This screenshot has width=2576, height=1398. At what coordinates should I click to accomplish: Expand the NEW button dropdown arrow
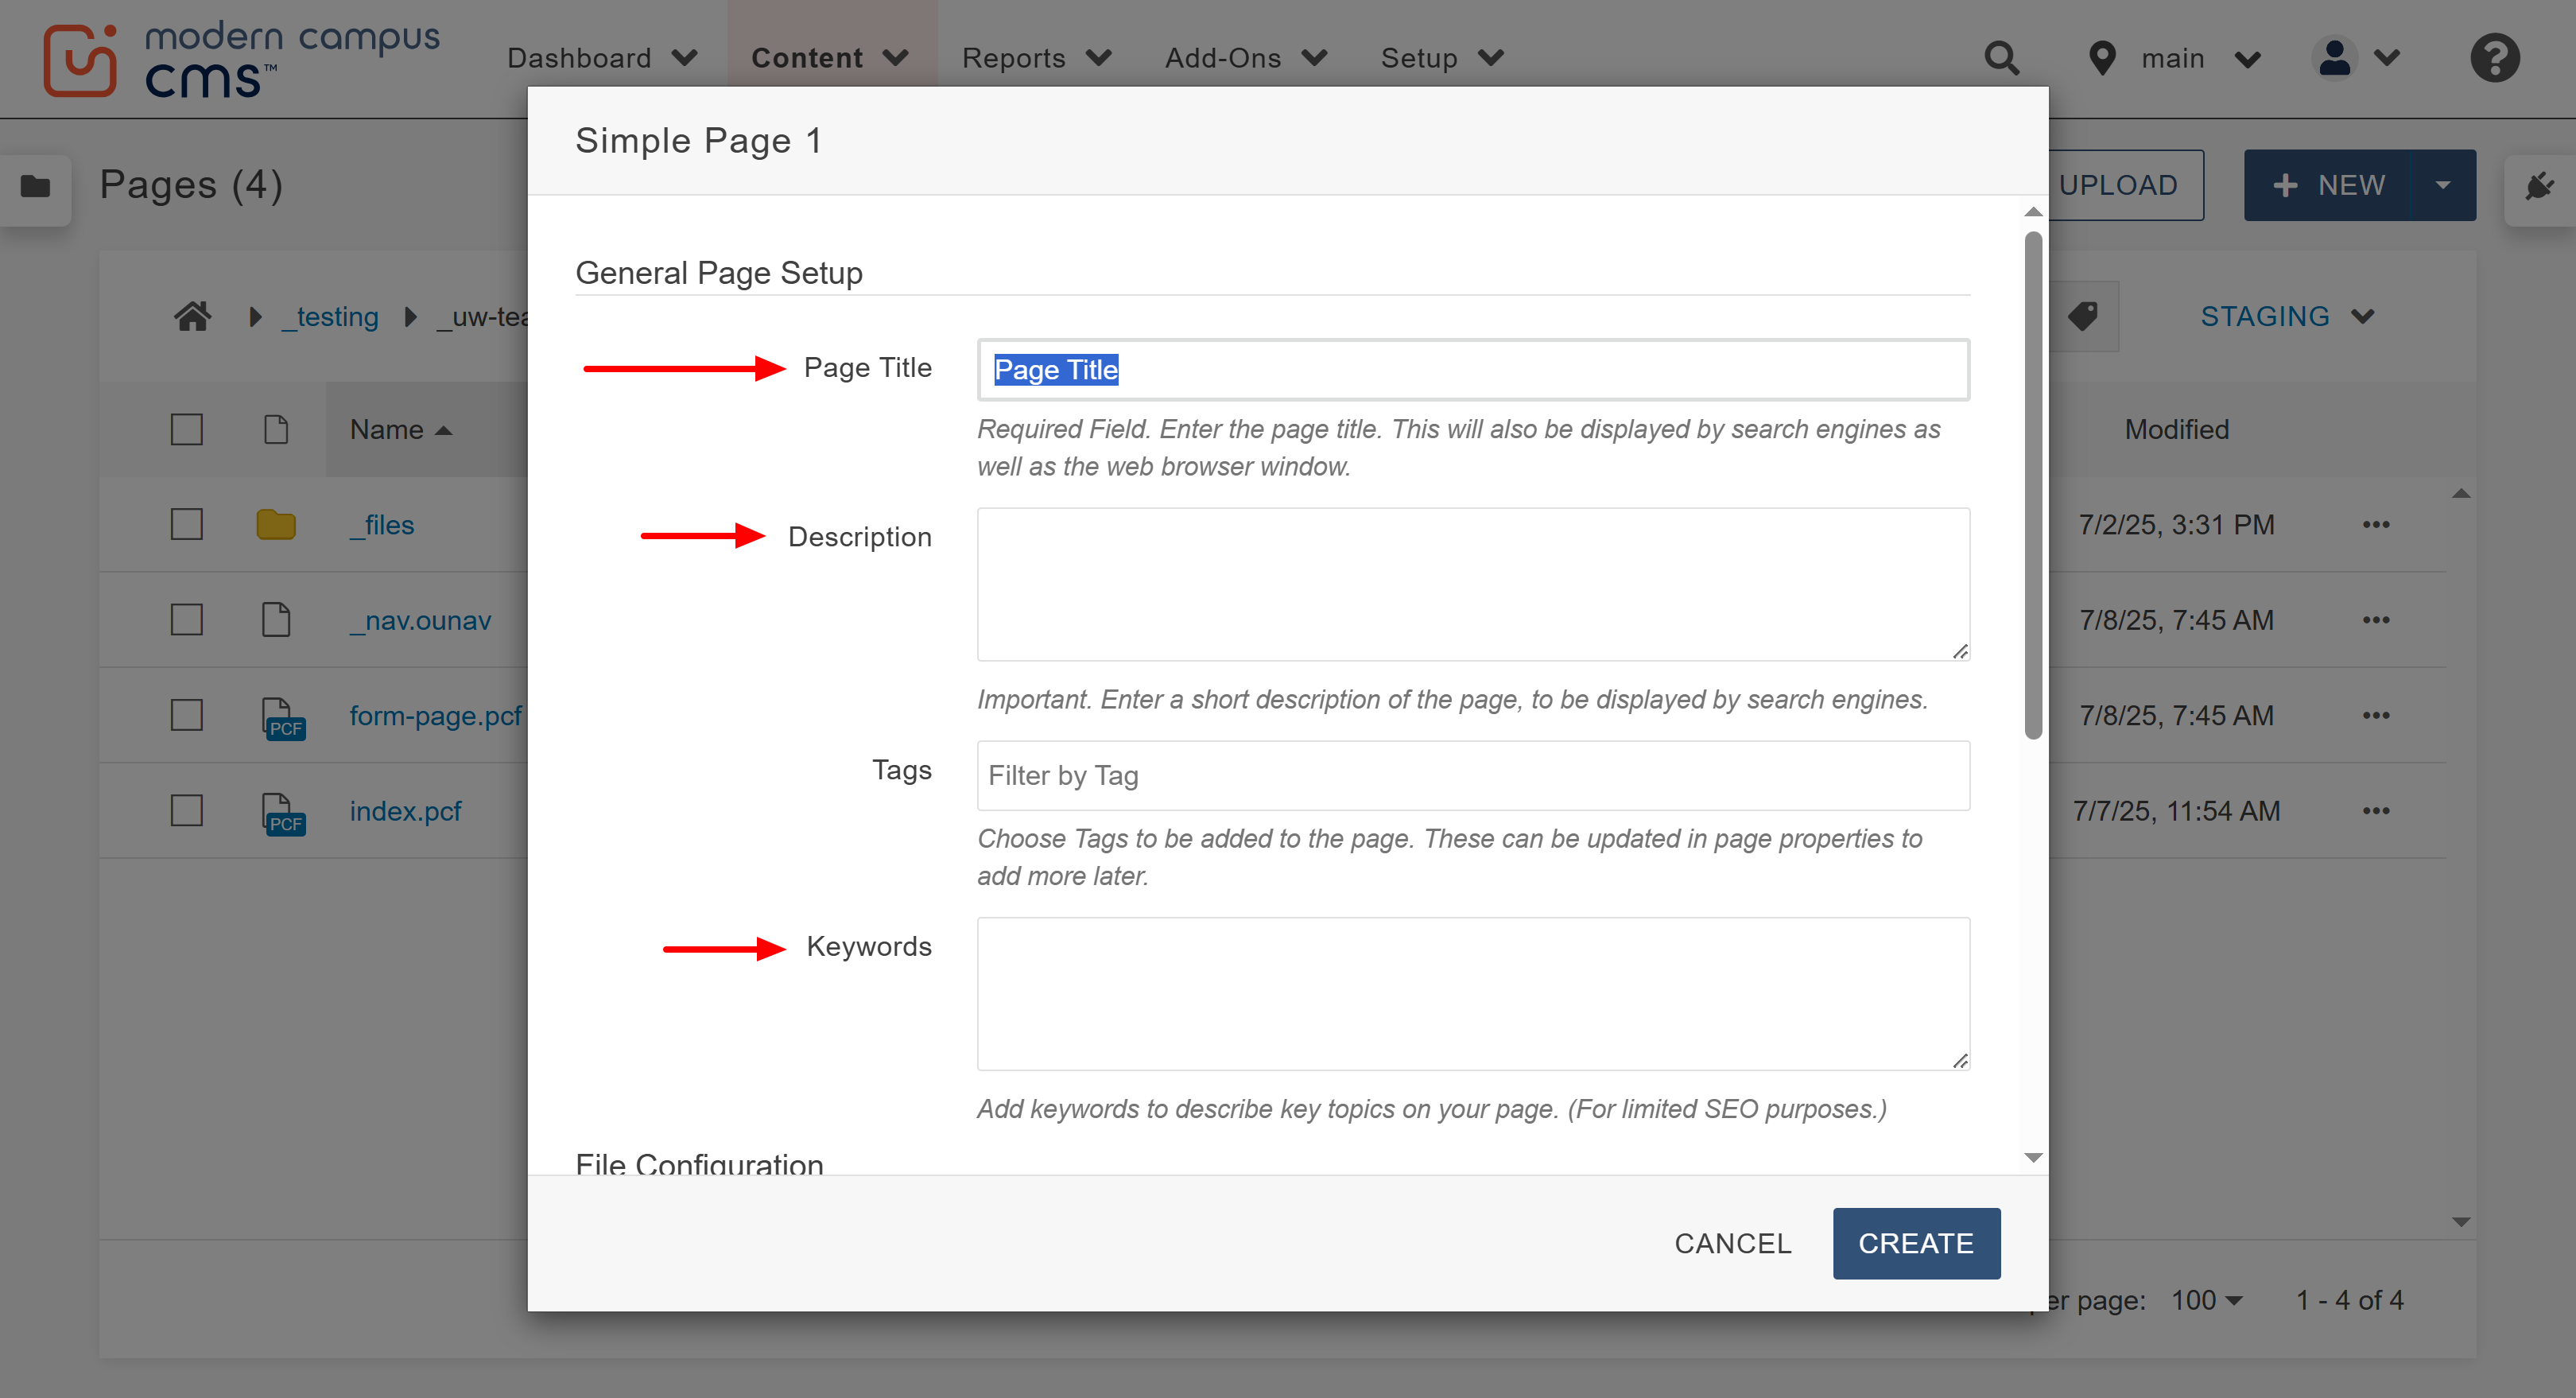(2444, 185)
